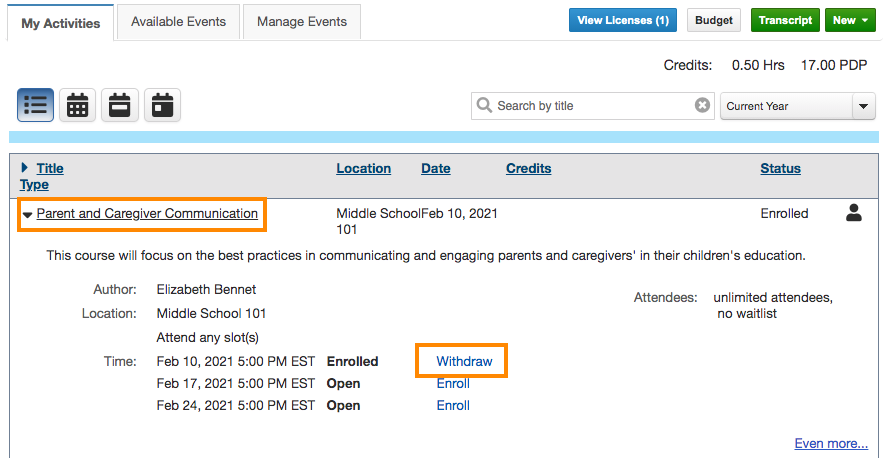Open the Available Events tab
The height and width of the screenshot is (458, 887).
point(178,21)
